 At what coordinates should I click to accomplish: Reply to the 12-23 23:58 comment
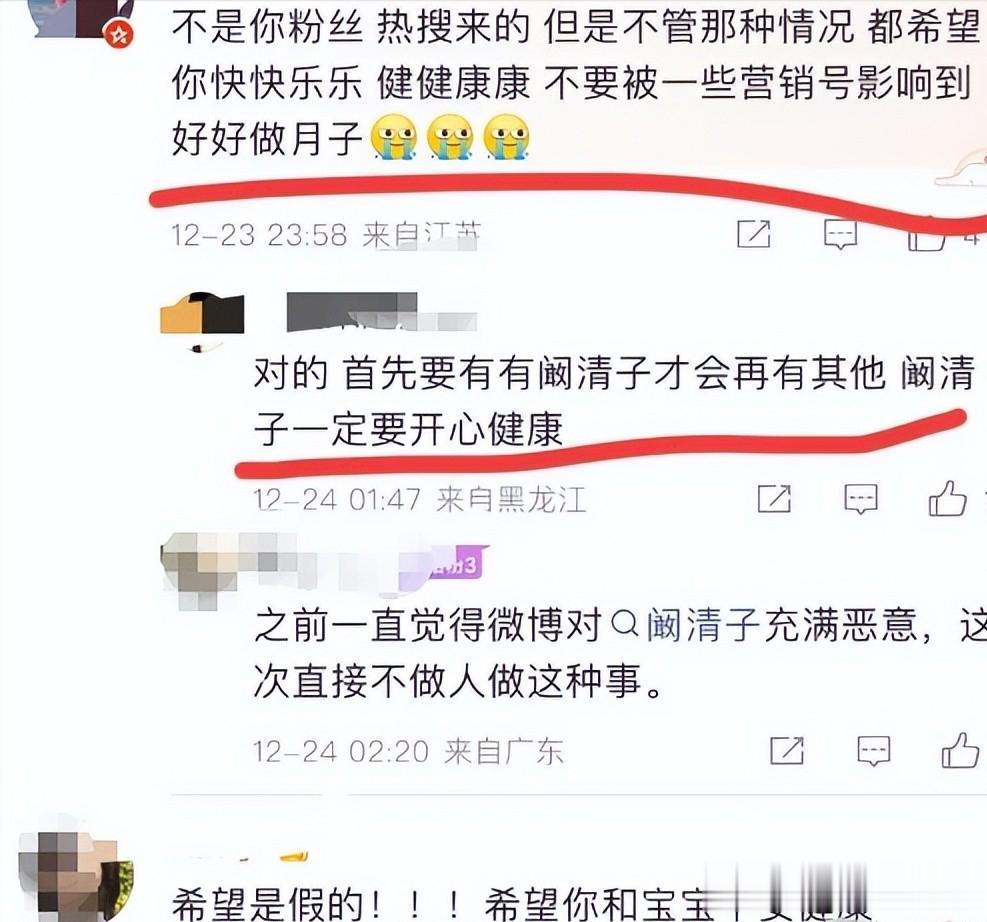click(x=840, y=234)
